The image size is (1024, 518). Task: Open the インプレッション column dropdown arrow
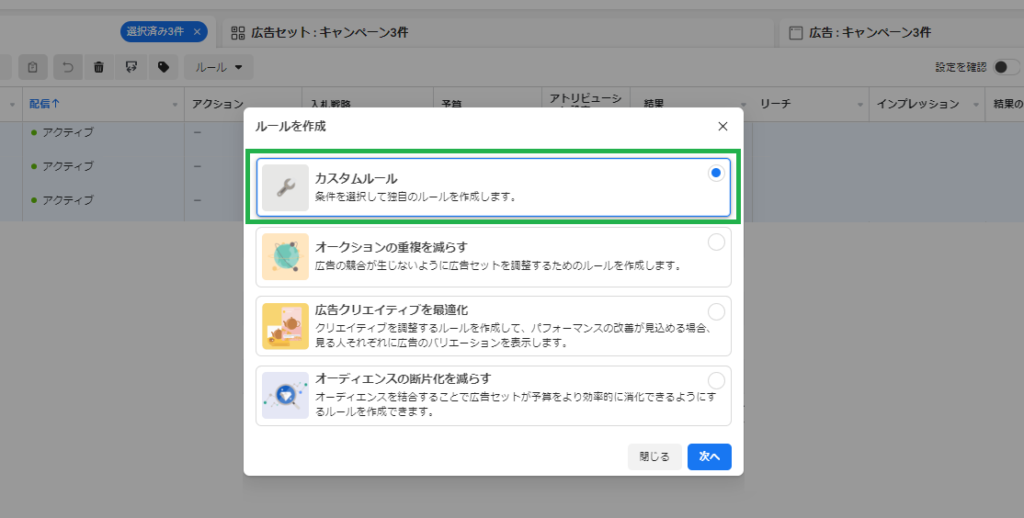[x=976, y=105]
